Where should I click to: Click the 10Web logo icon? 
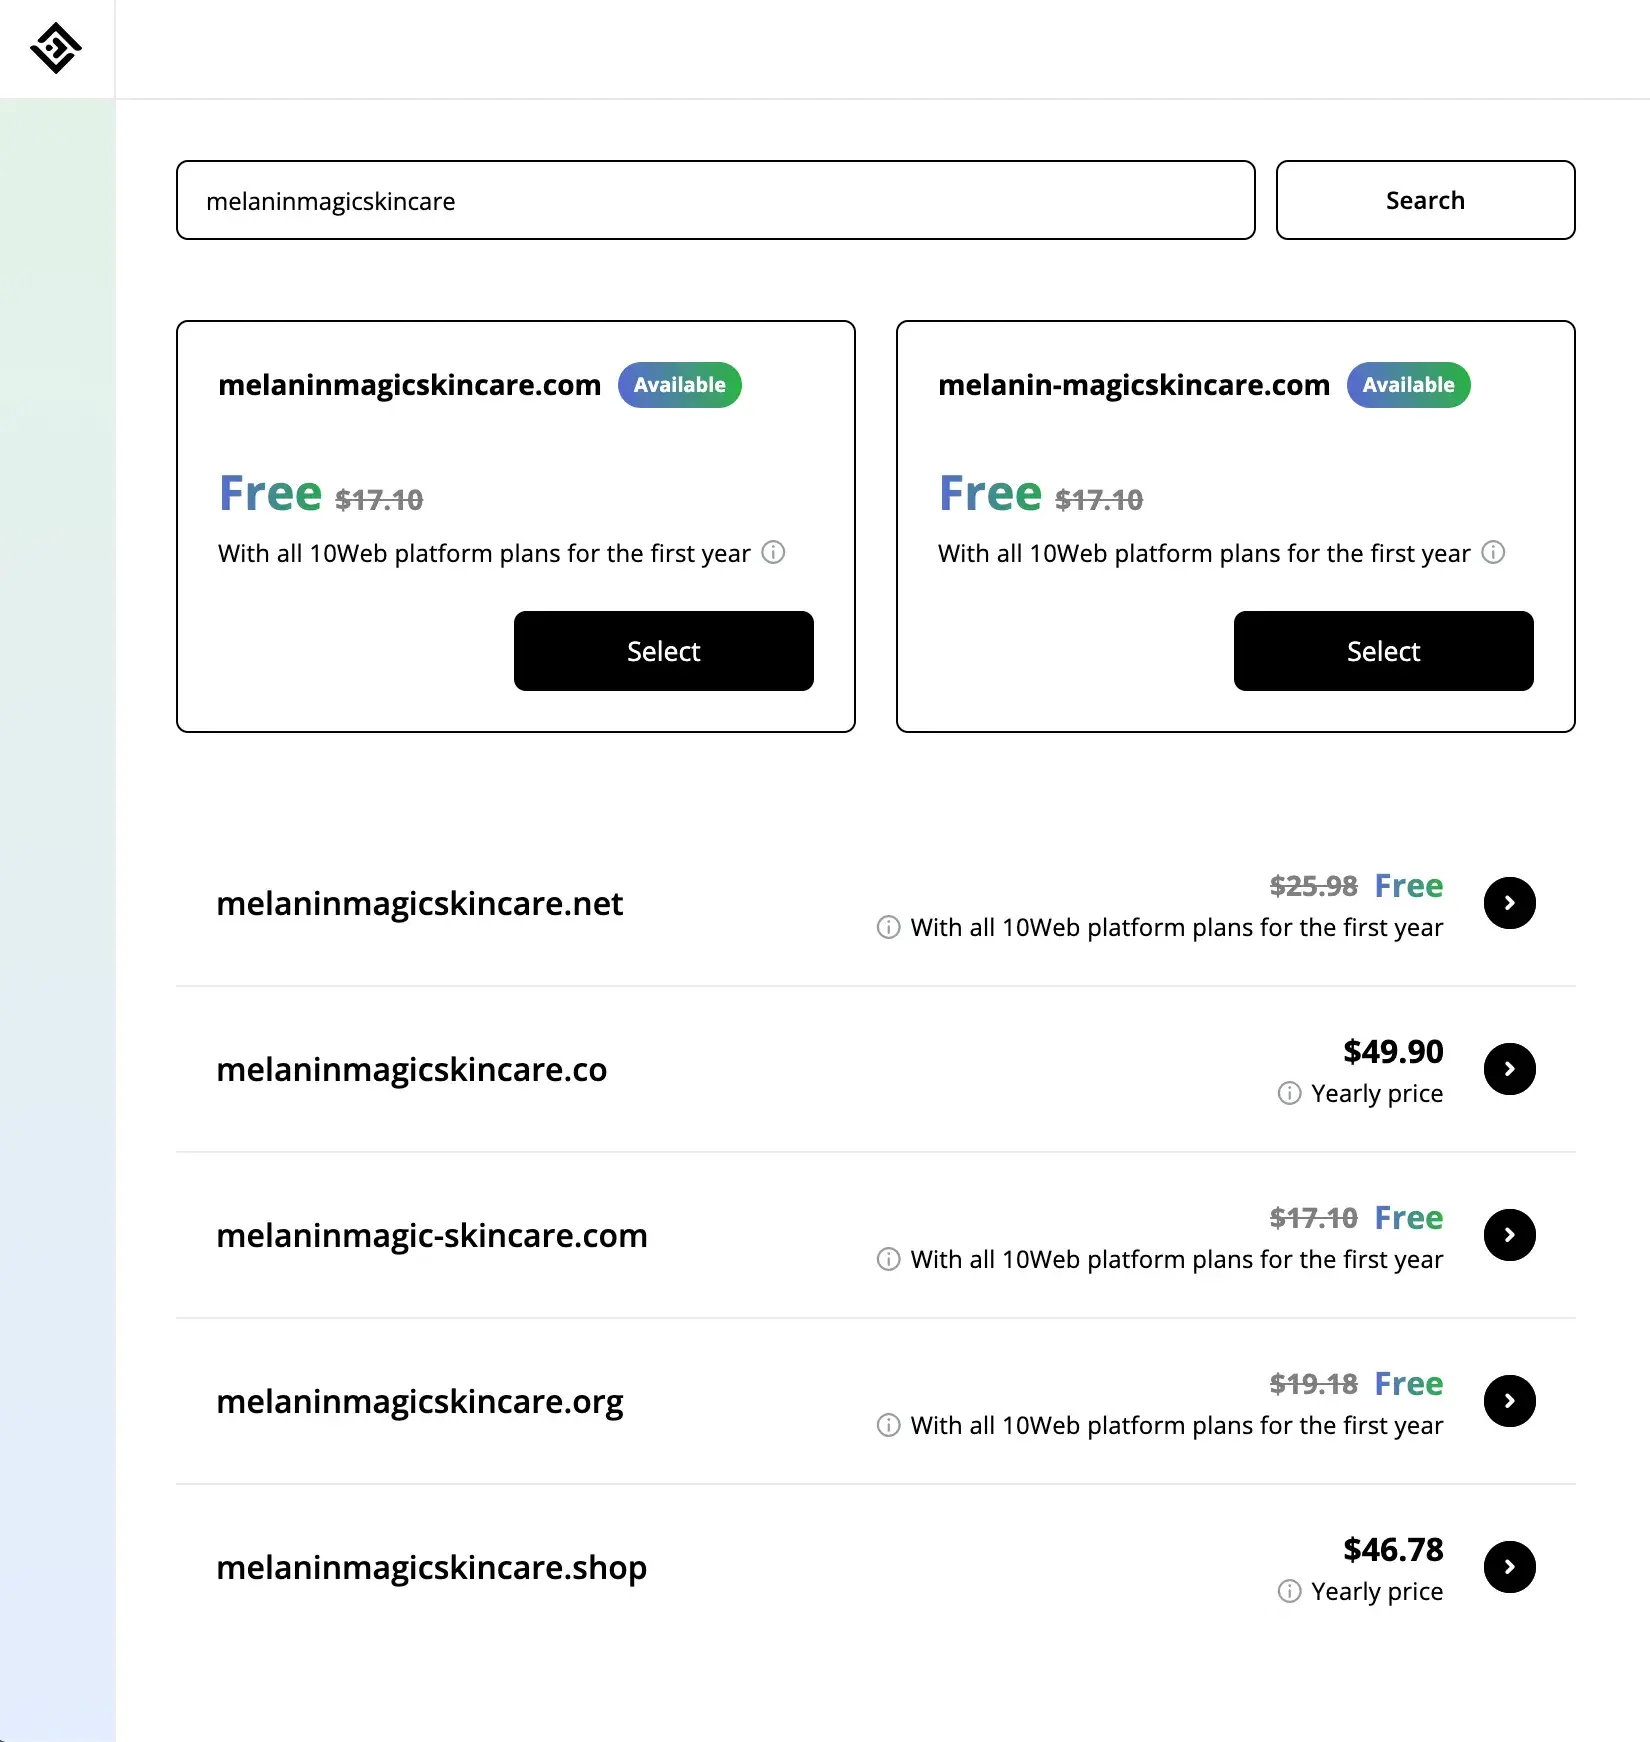pyautogui.click(x=56, y=48)
